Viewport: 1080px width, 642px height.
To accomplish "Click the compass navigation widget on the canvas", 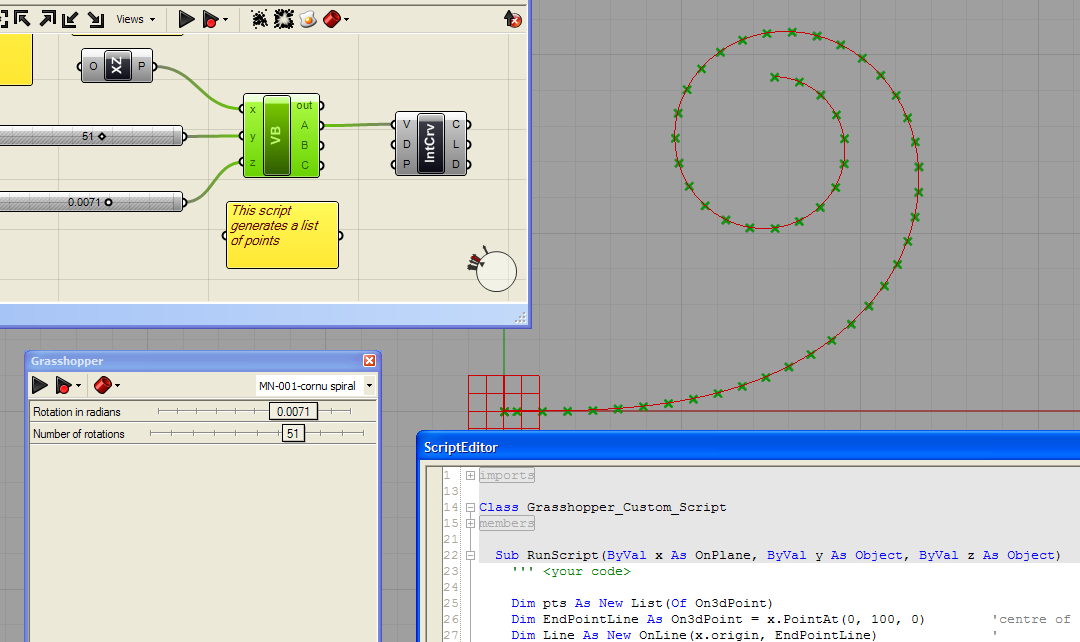I will 495,270.
